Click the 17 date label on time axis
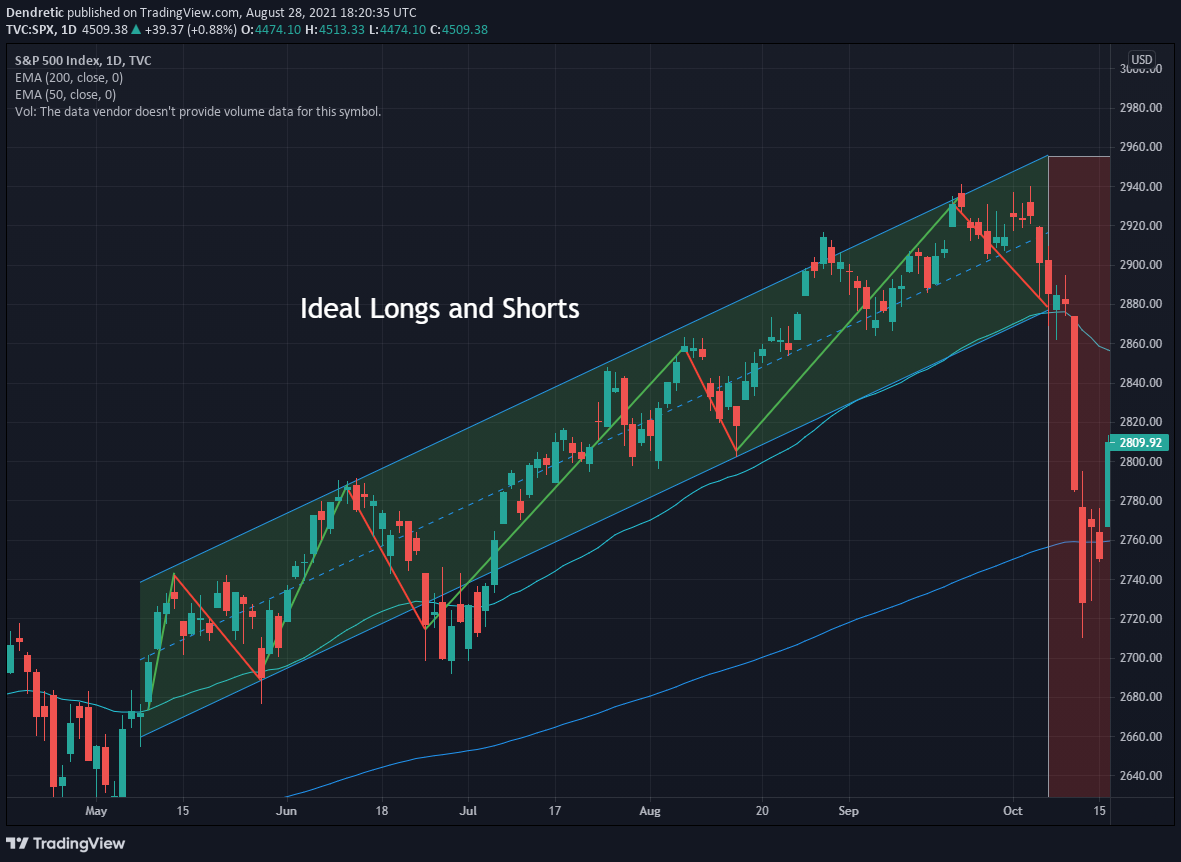 [554, 812]
